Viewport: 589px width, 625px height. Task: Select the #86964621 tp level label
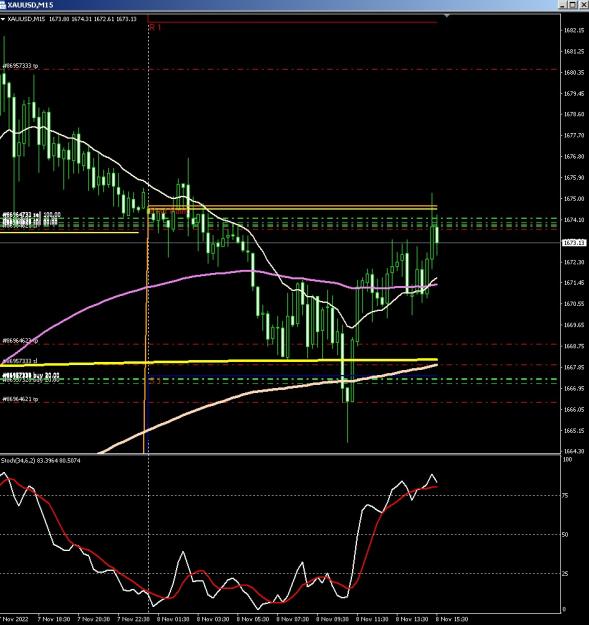[x=20, y=399]
